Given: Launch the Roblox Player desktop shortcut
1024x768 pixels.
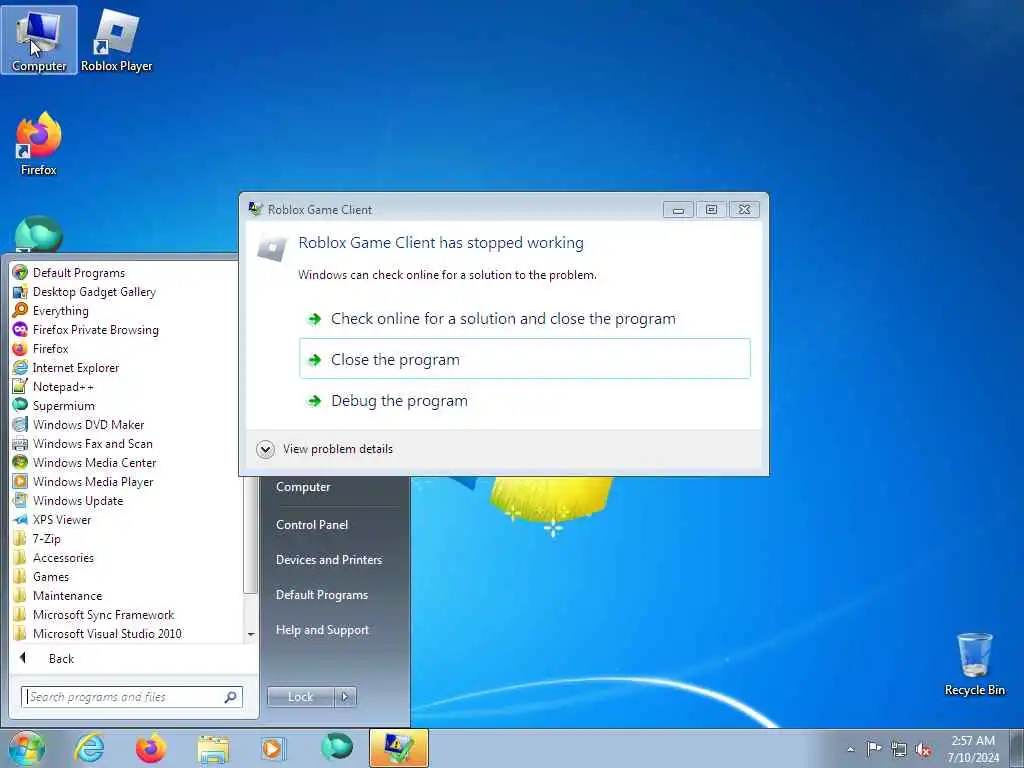Looking at the screenshot, I should pyautogui.click(x=116, y=40).
